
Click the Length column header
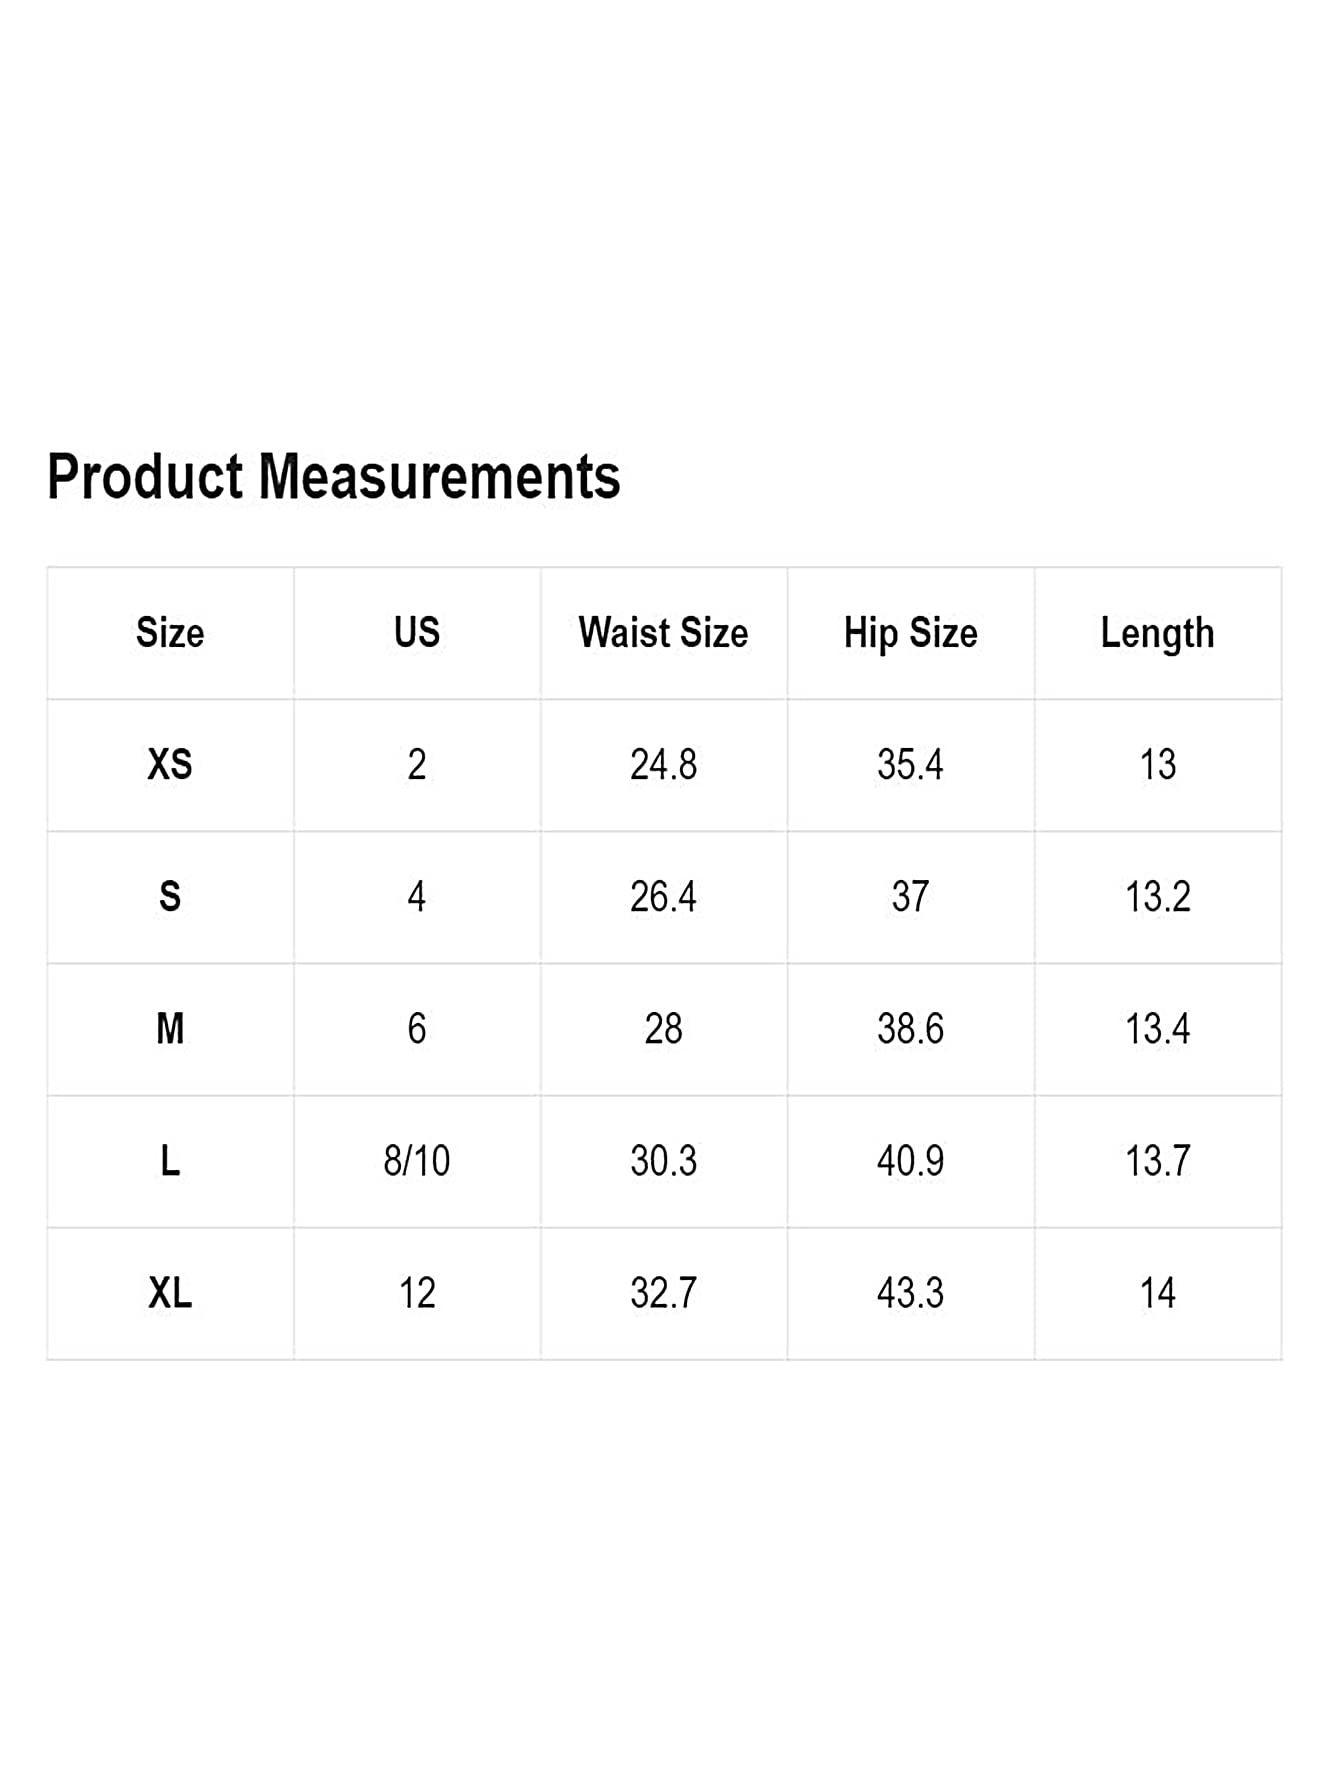click(x=1157, y=633)
